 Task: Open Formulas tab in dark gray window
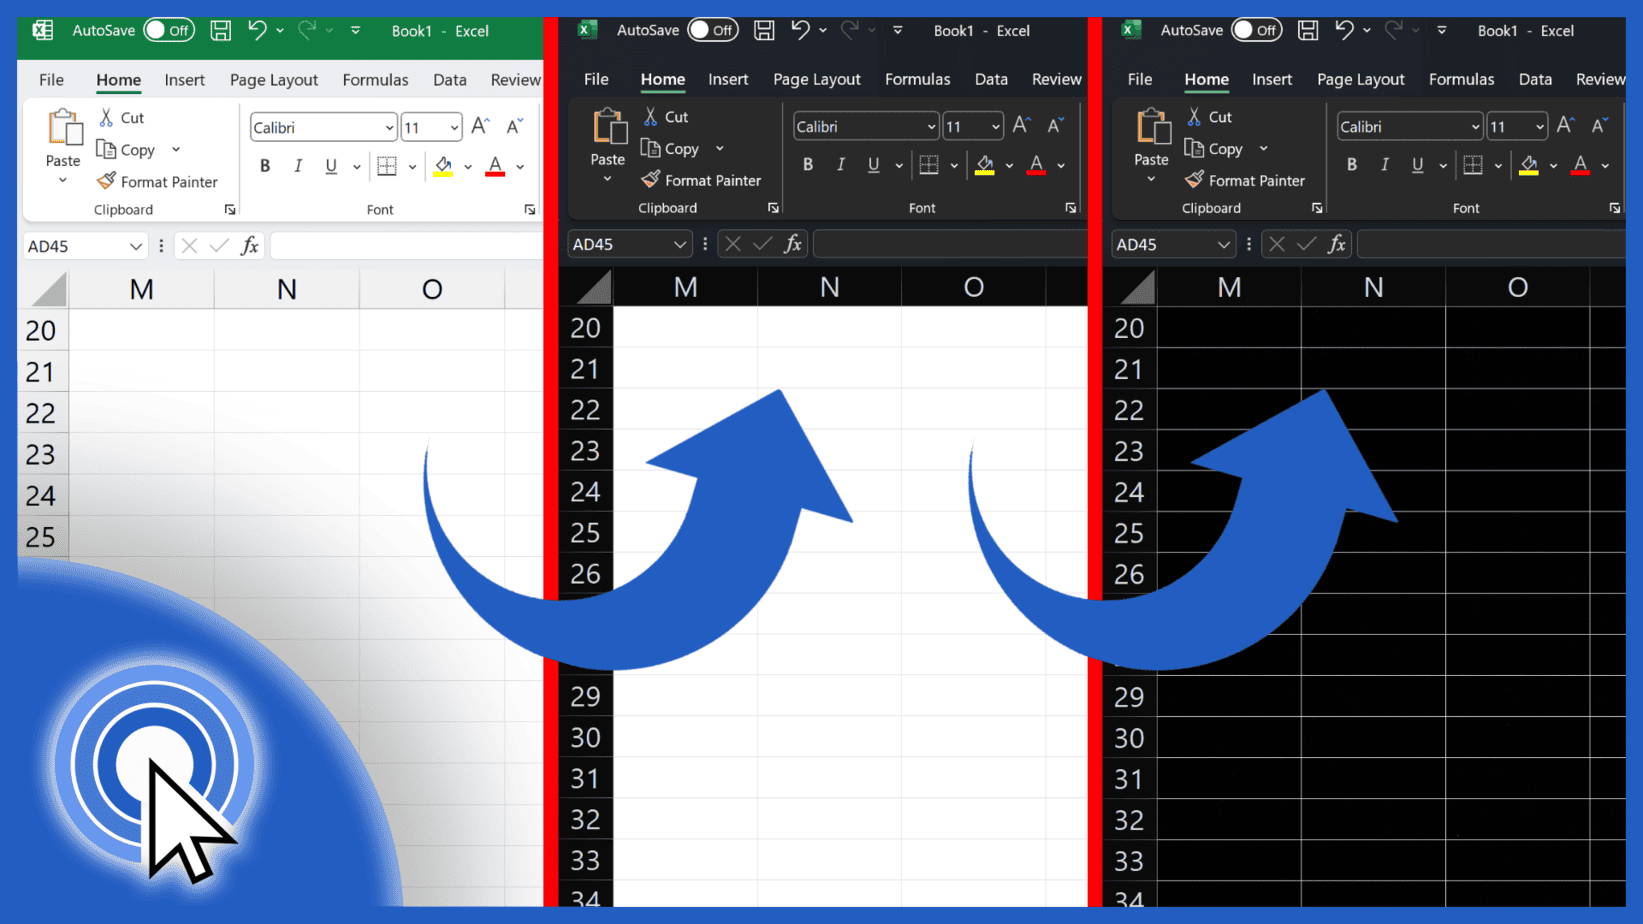click(917, 79)
